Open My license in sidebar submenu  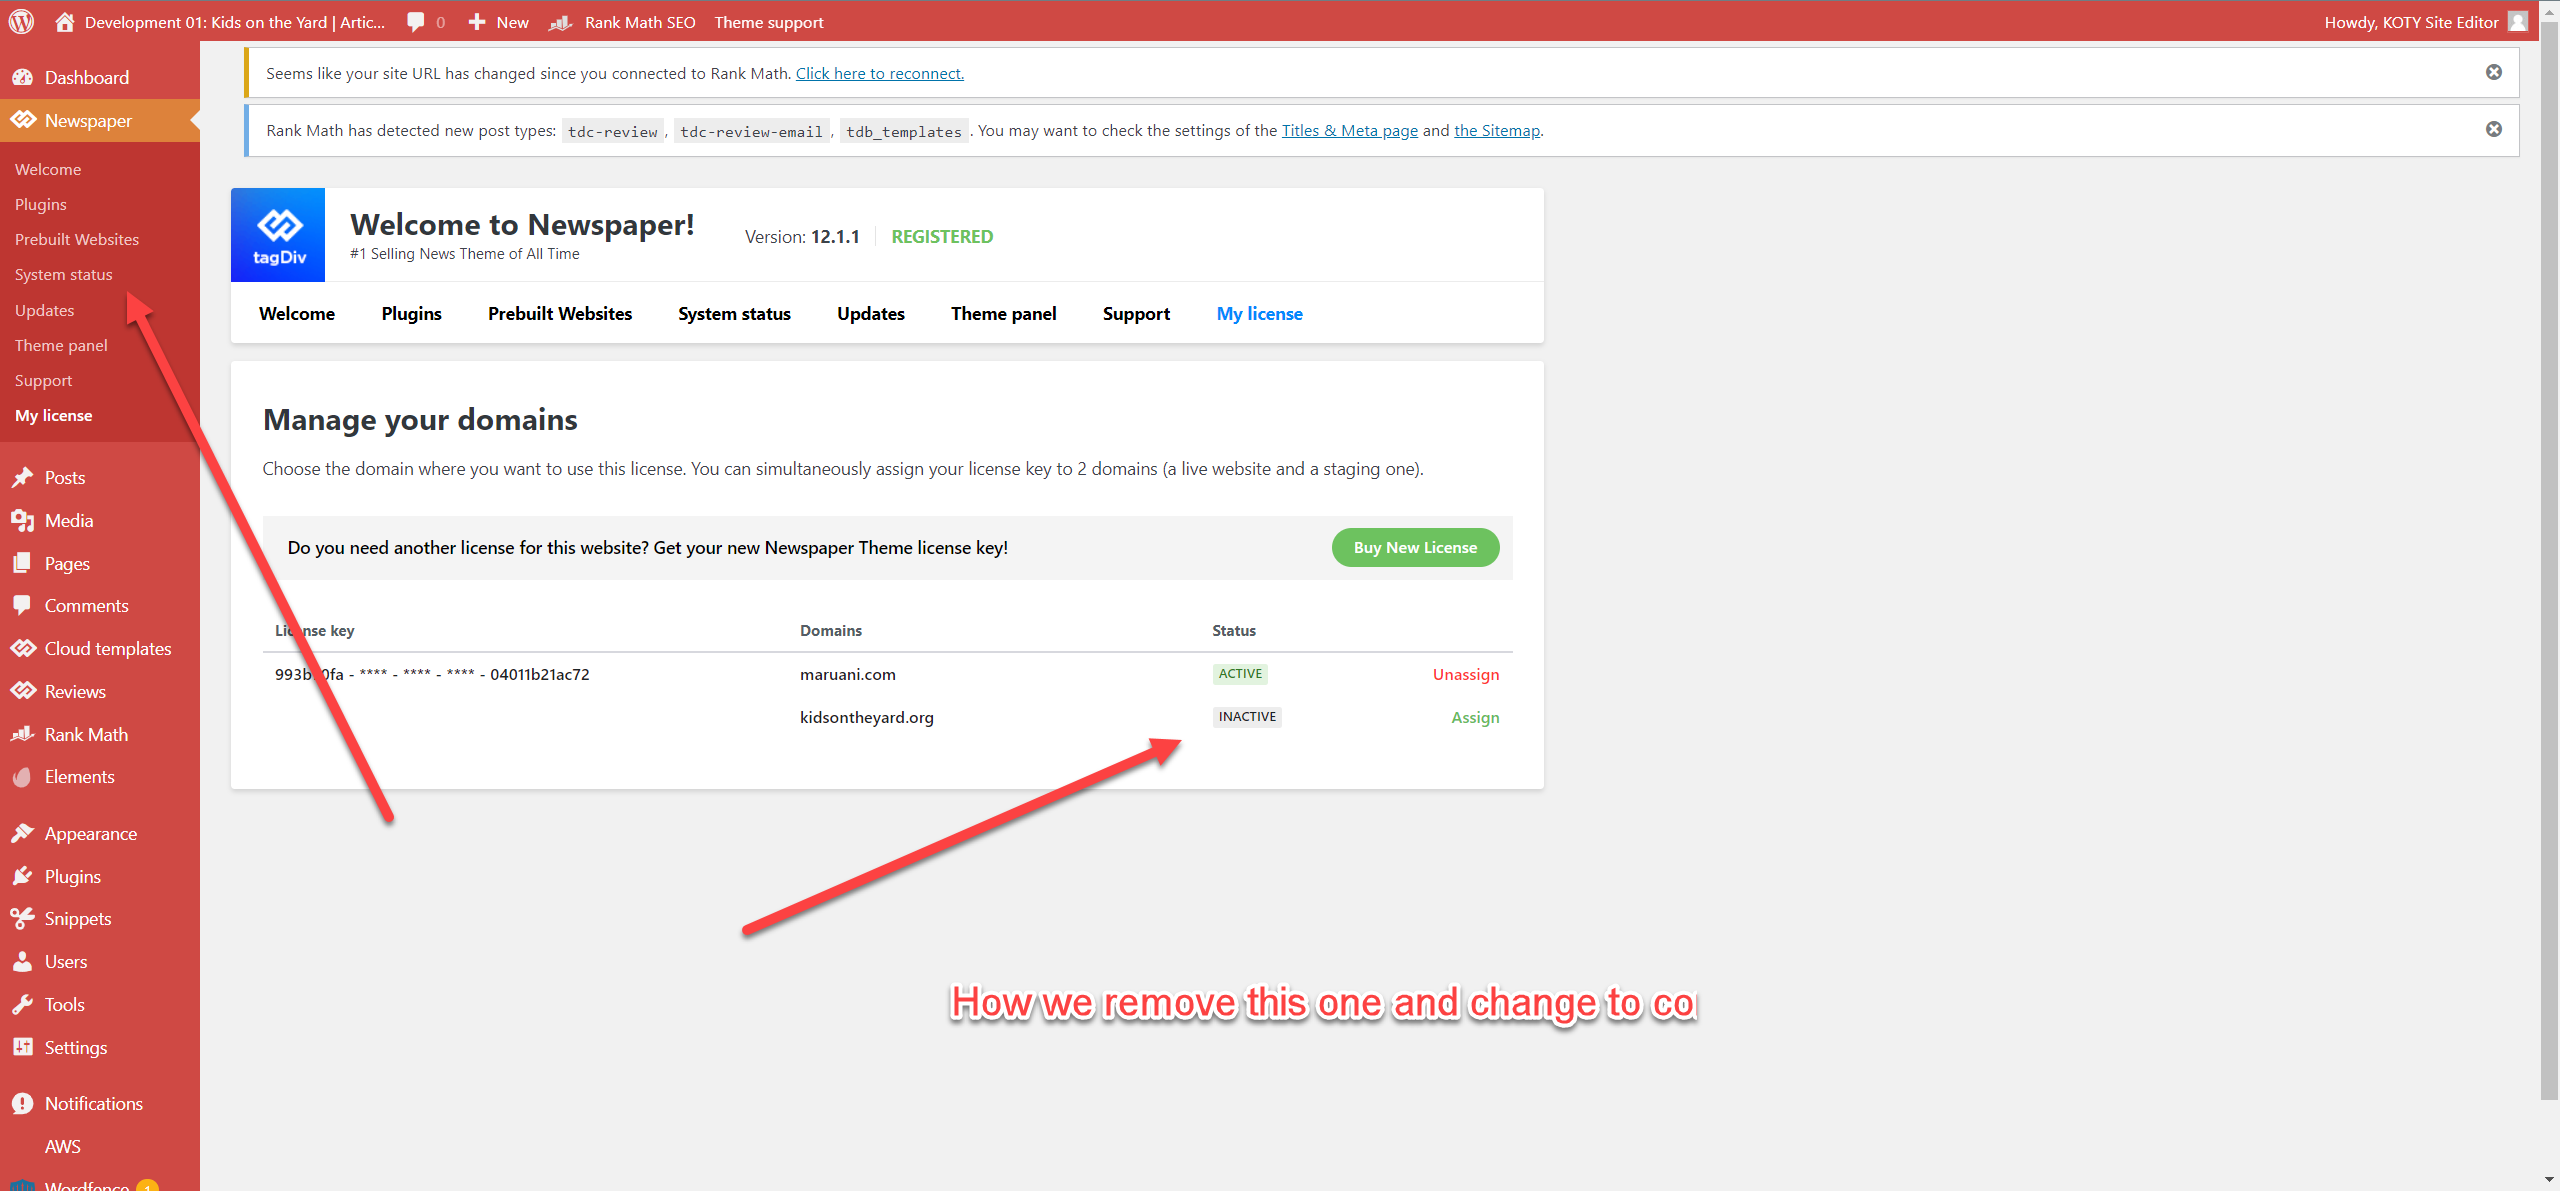click(x=54, y=415)
